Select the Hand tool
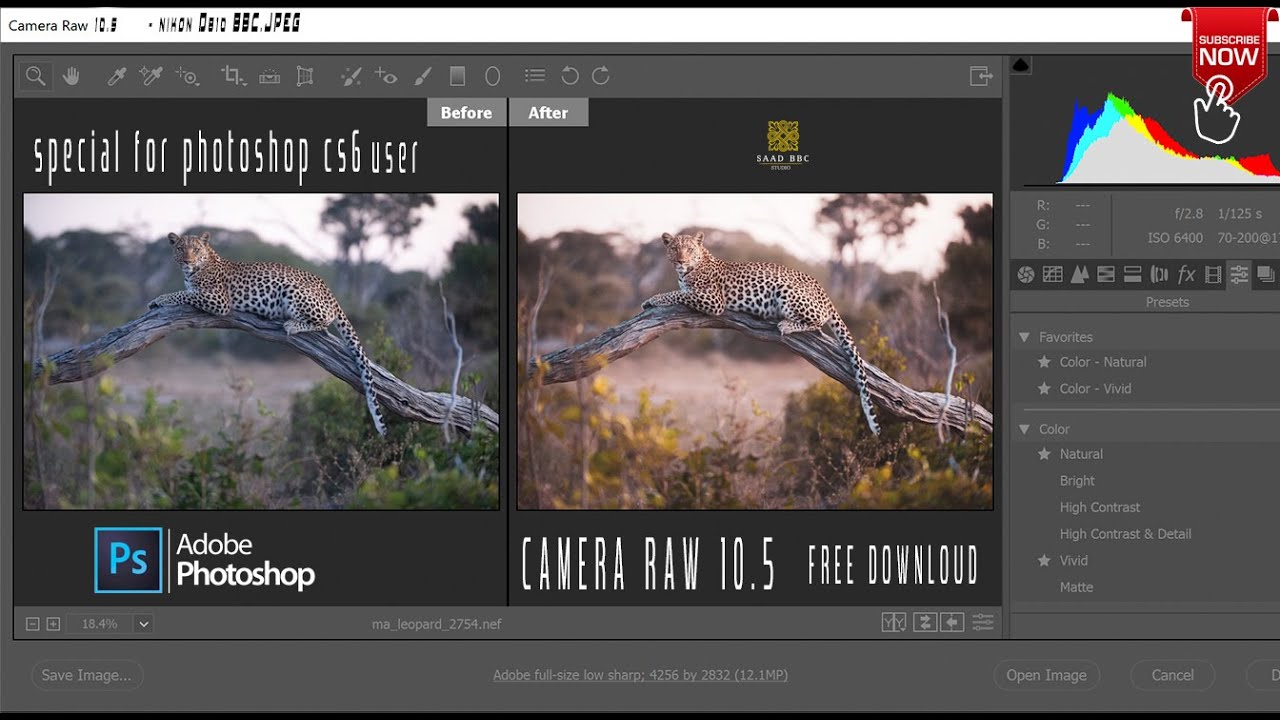 pos(71,76)
